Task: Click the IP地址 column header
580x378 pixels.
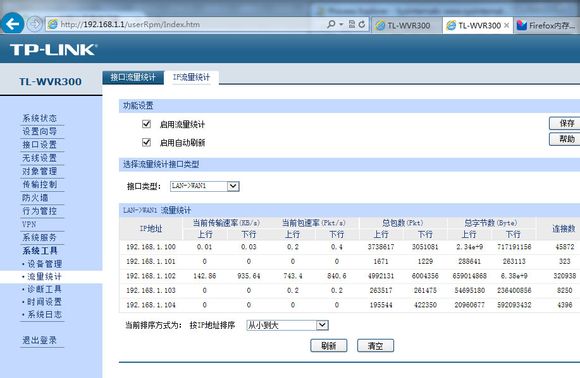Action: pyautogui.click(x=151, y=229)
